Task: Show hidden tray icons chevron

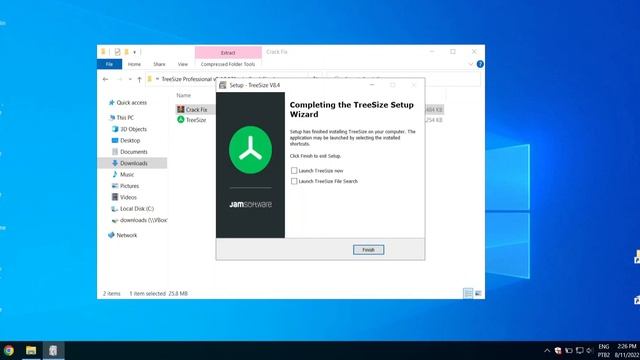Action: pos(547,351)
